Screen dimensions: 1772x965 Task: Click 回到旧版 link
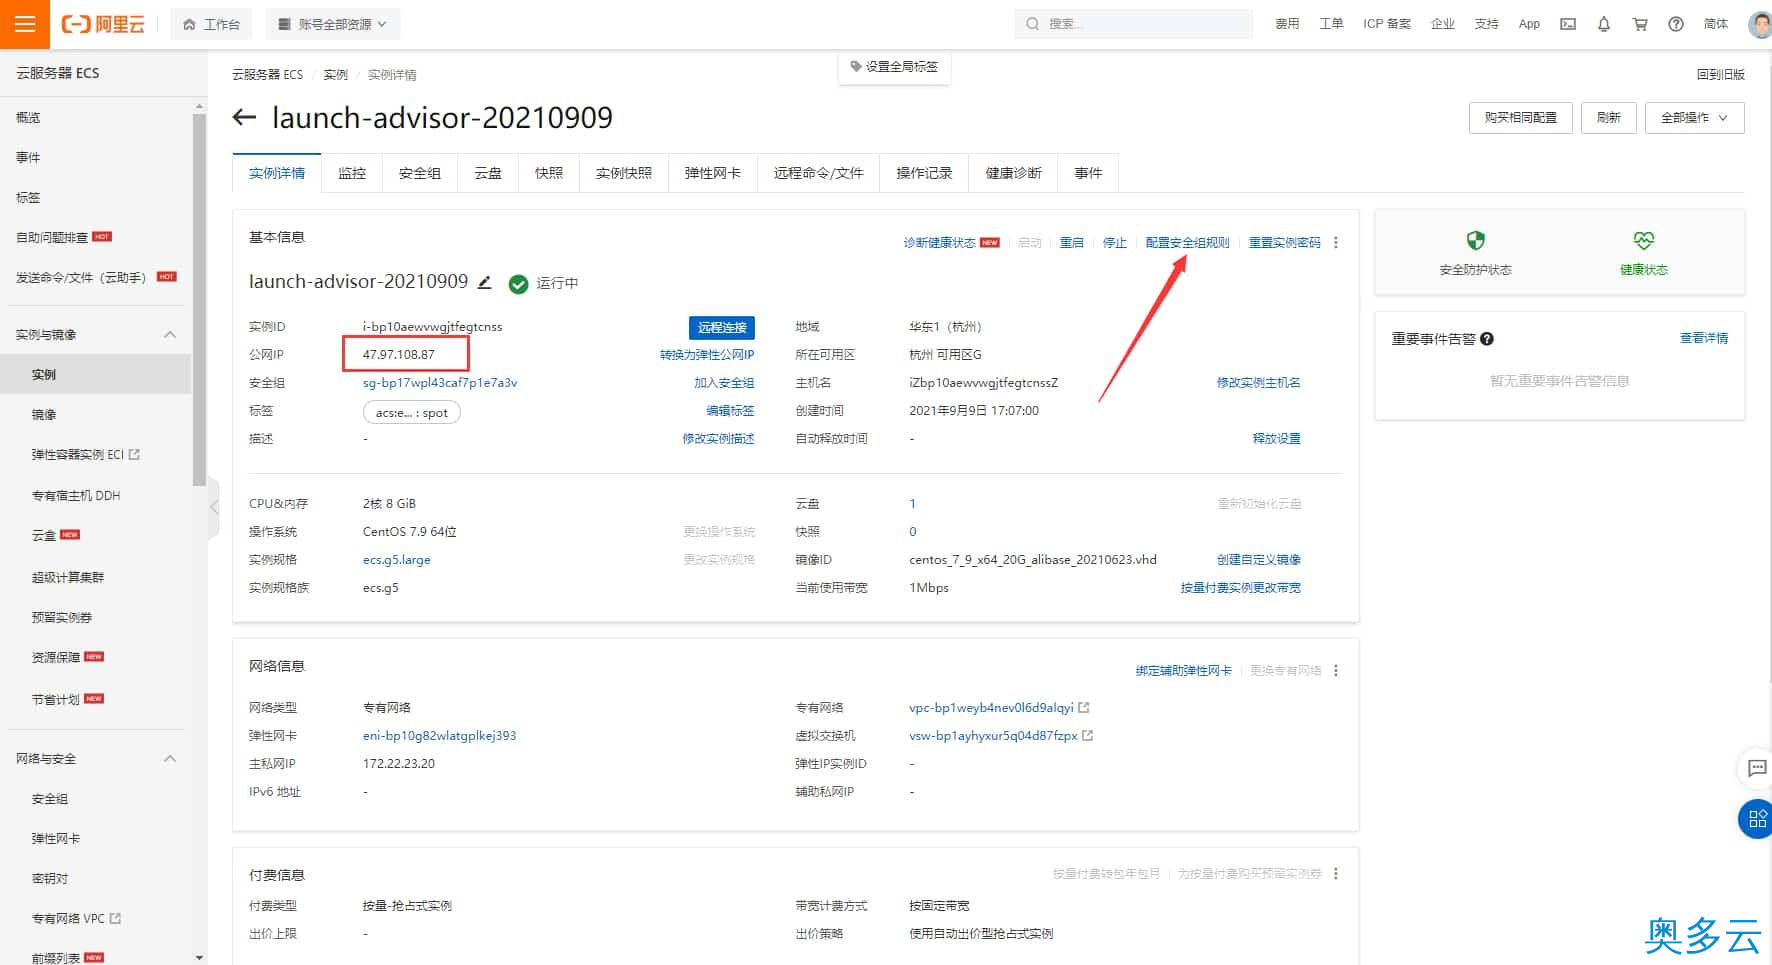[1721, 75]
